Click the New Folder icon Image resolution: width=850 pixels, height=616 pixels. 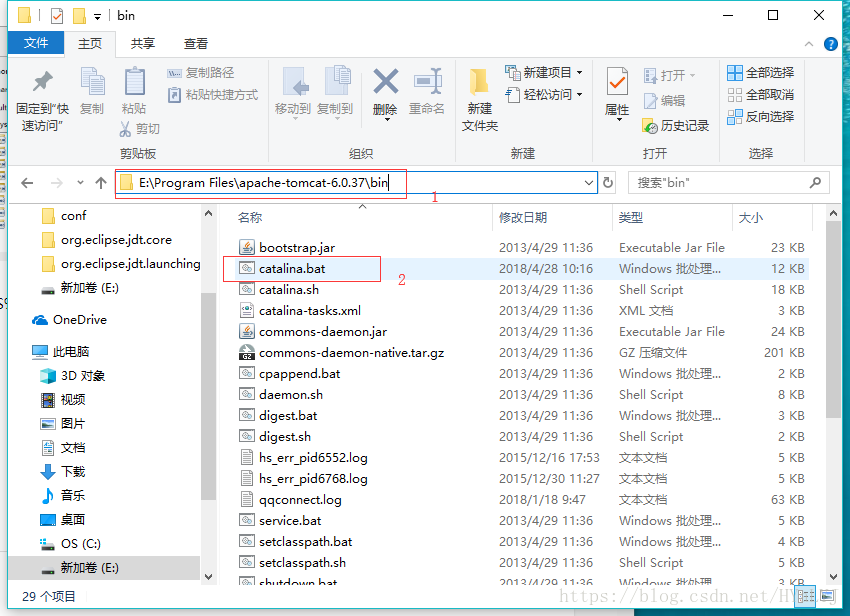[x=479, y=82]
